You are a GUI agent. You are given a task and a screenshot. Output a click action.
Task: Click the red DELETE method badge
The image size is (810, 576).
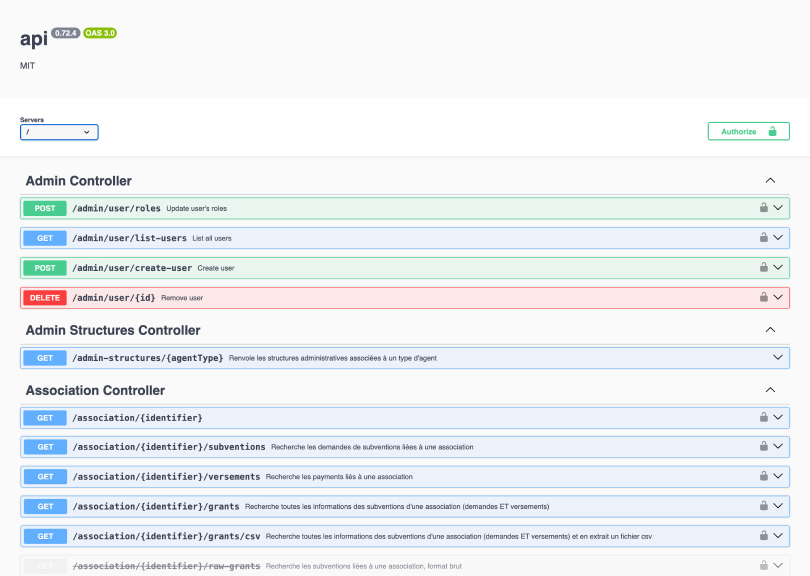[x=45, y=298]
